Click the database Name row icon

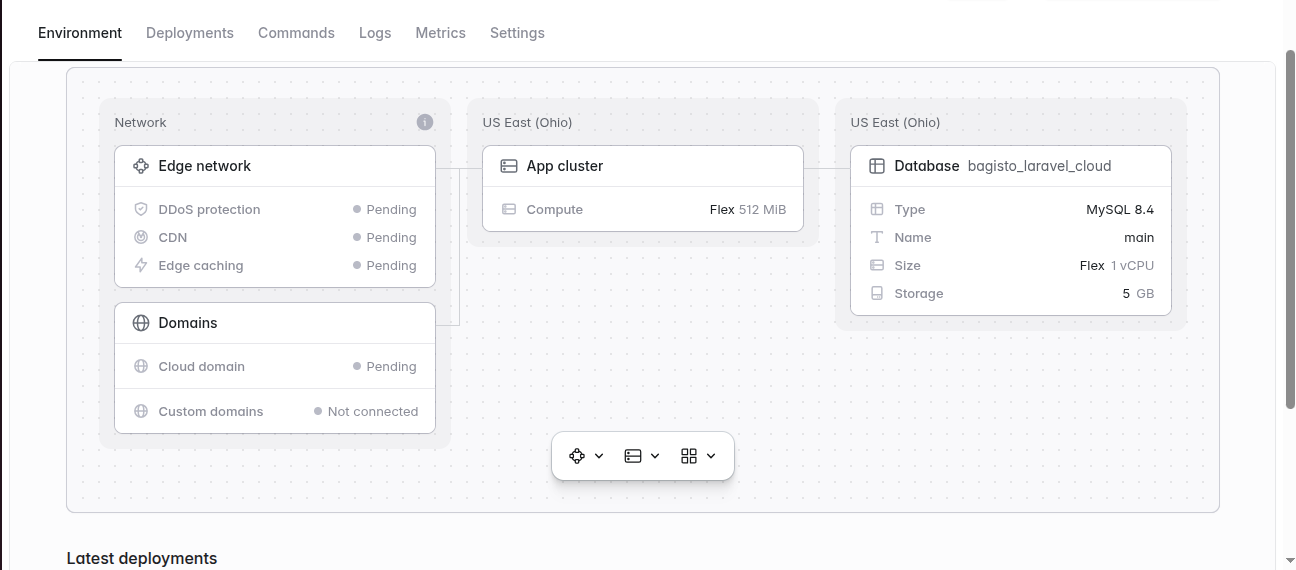coord(877,238)
